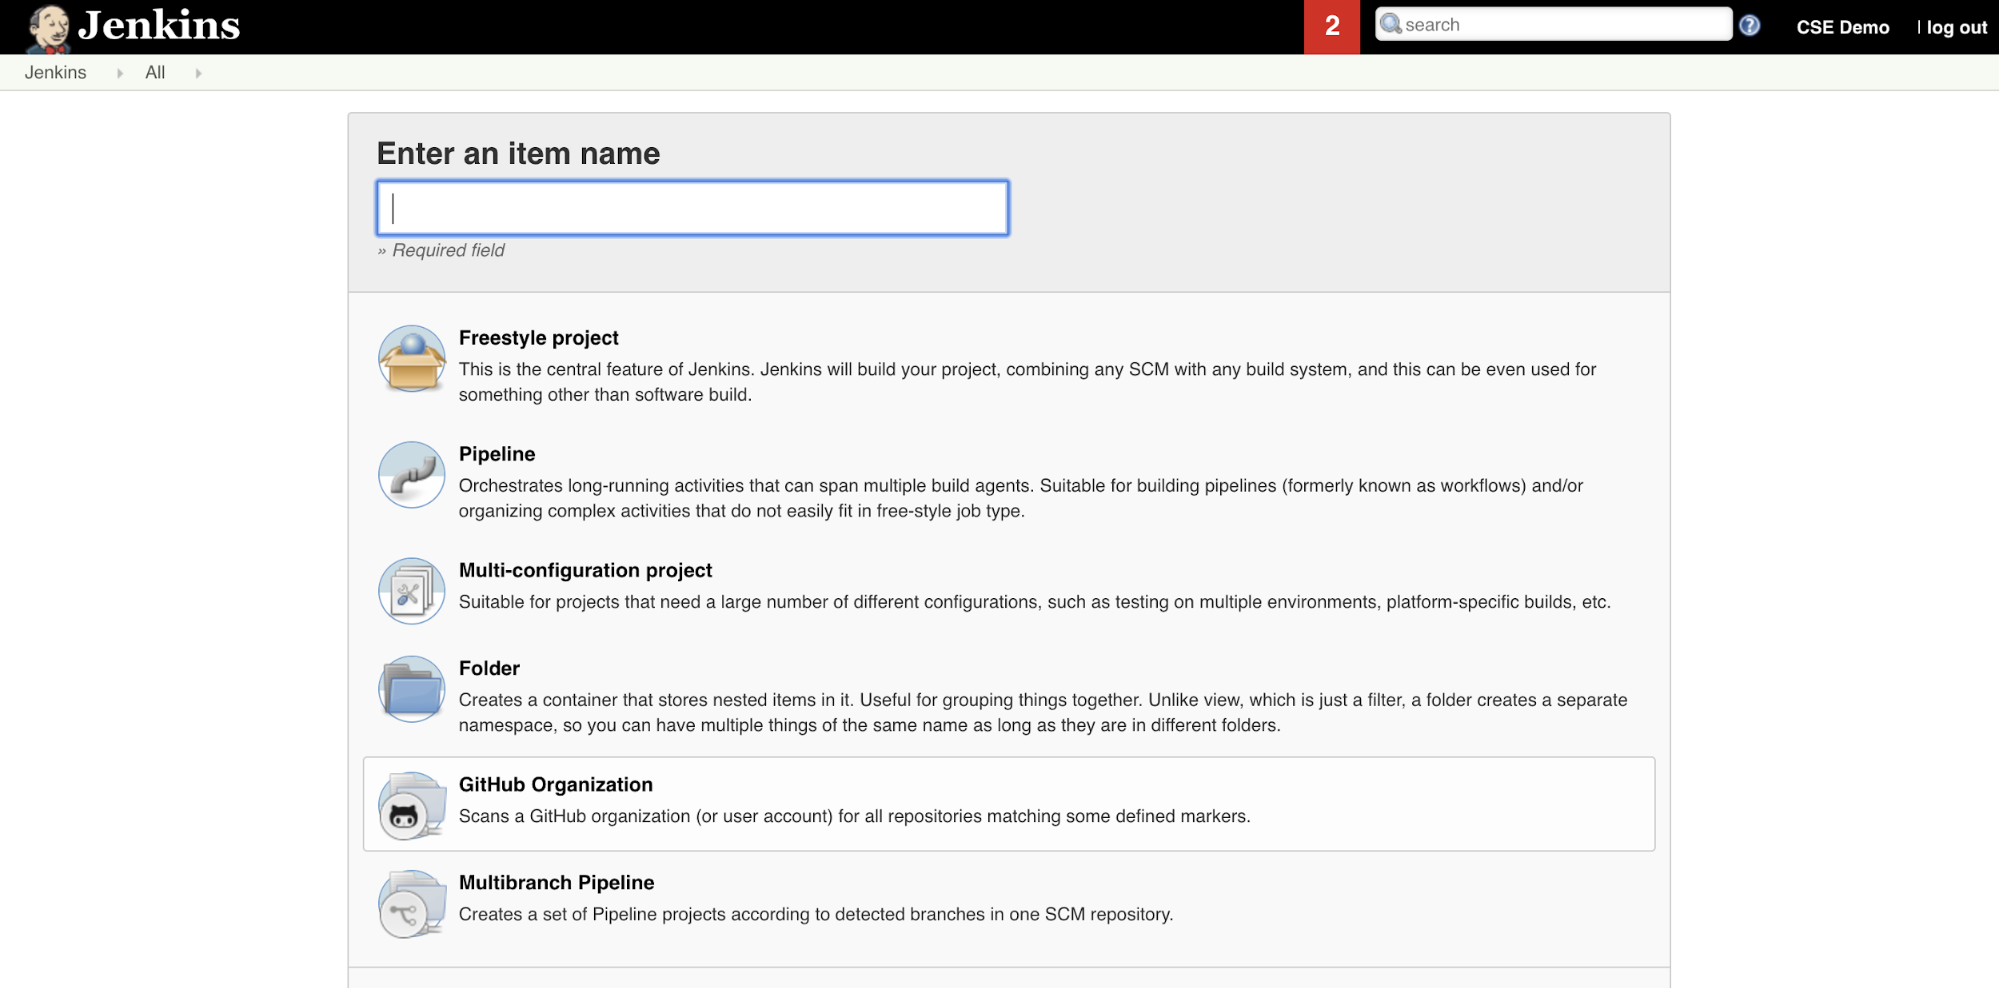The image size is (1999, 988).
Task: Switch to the All view in breadcrumbs
Action: [x=155, y=72]
